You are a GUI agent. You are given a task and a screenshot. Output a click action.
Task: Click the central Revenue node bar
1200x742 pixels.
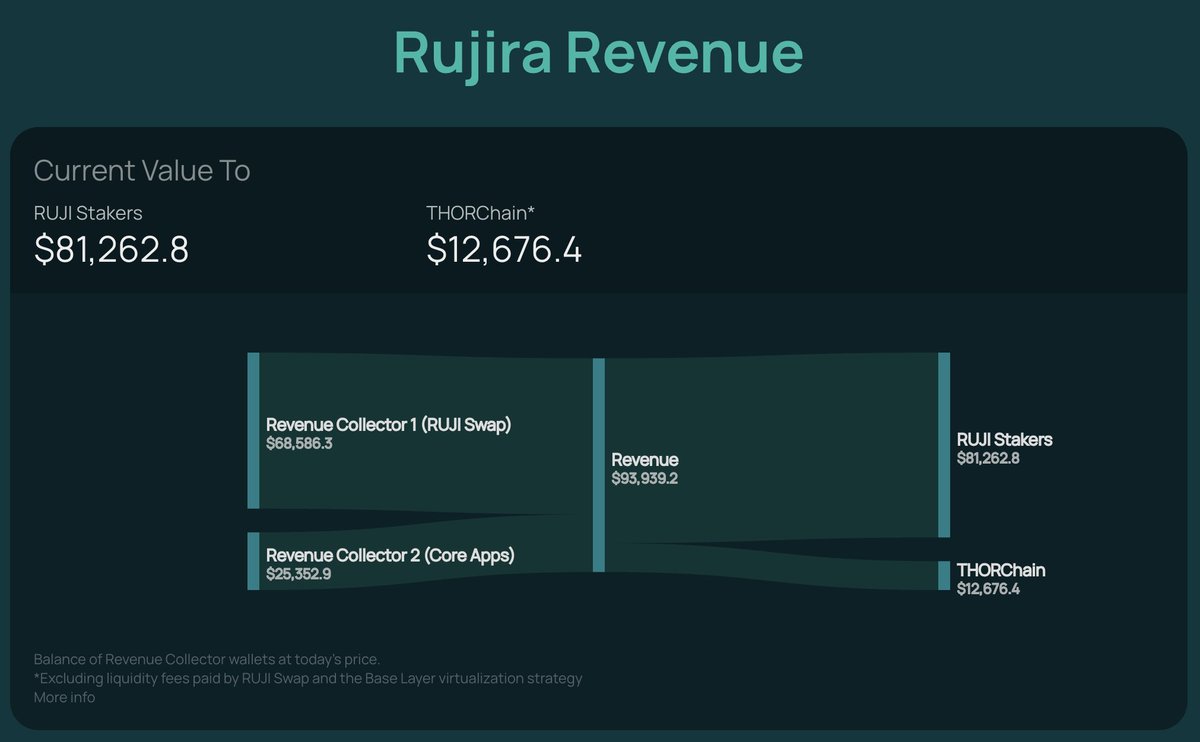[599, 465]
